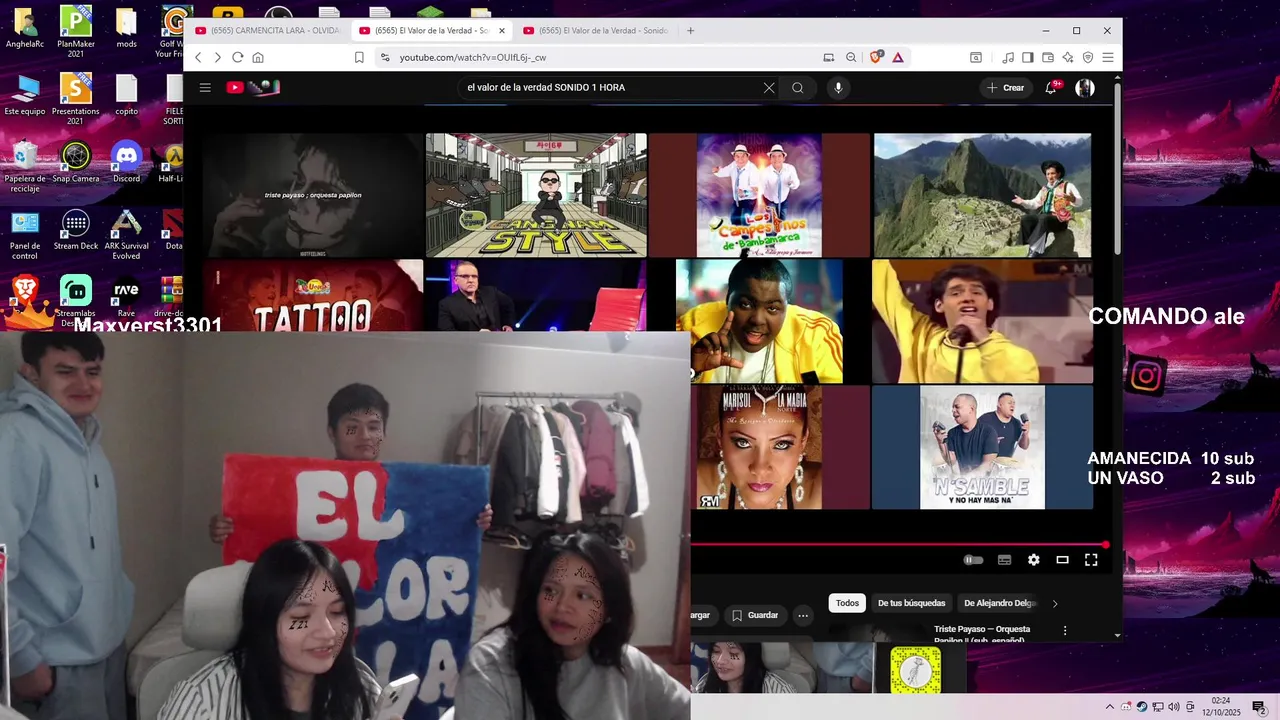Image resolution: width=1280 pixels, height=720 pixels.
Task: Open the Triste Payaso suggested video title
Action: [x=982, y=634]
